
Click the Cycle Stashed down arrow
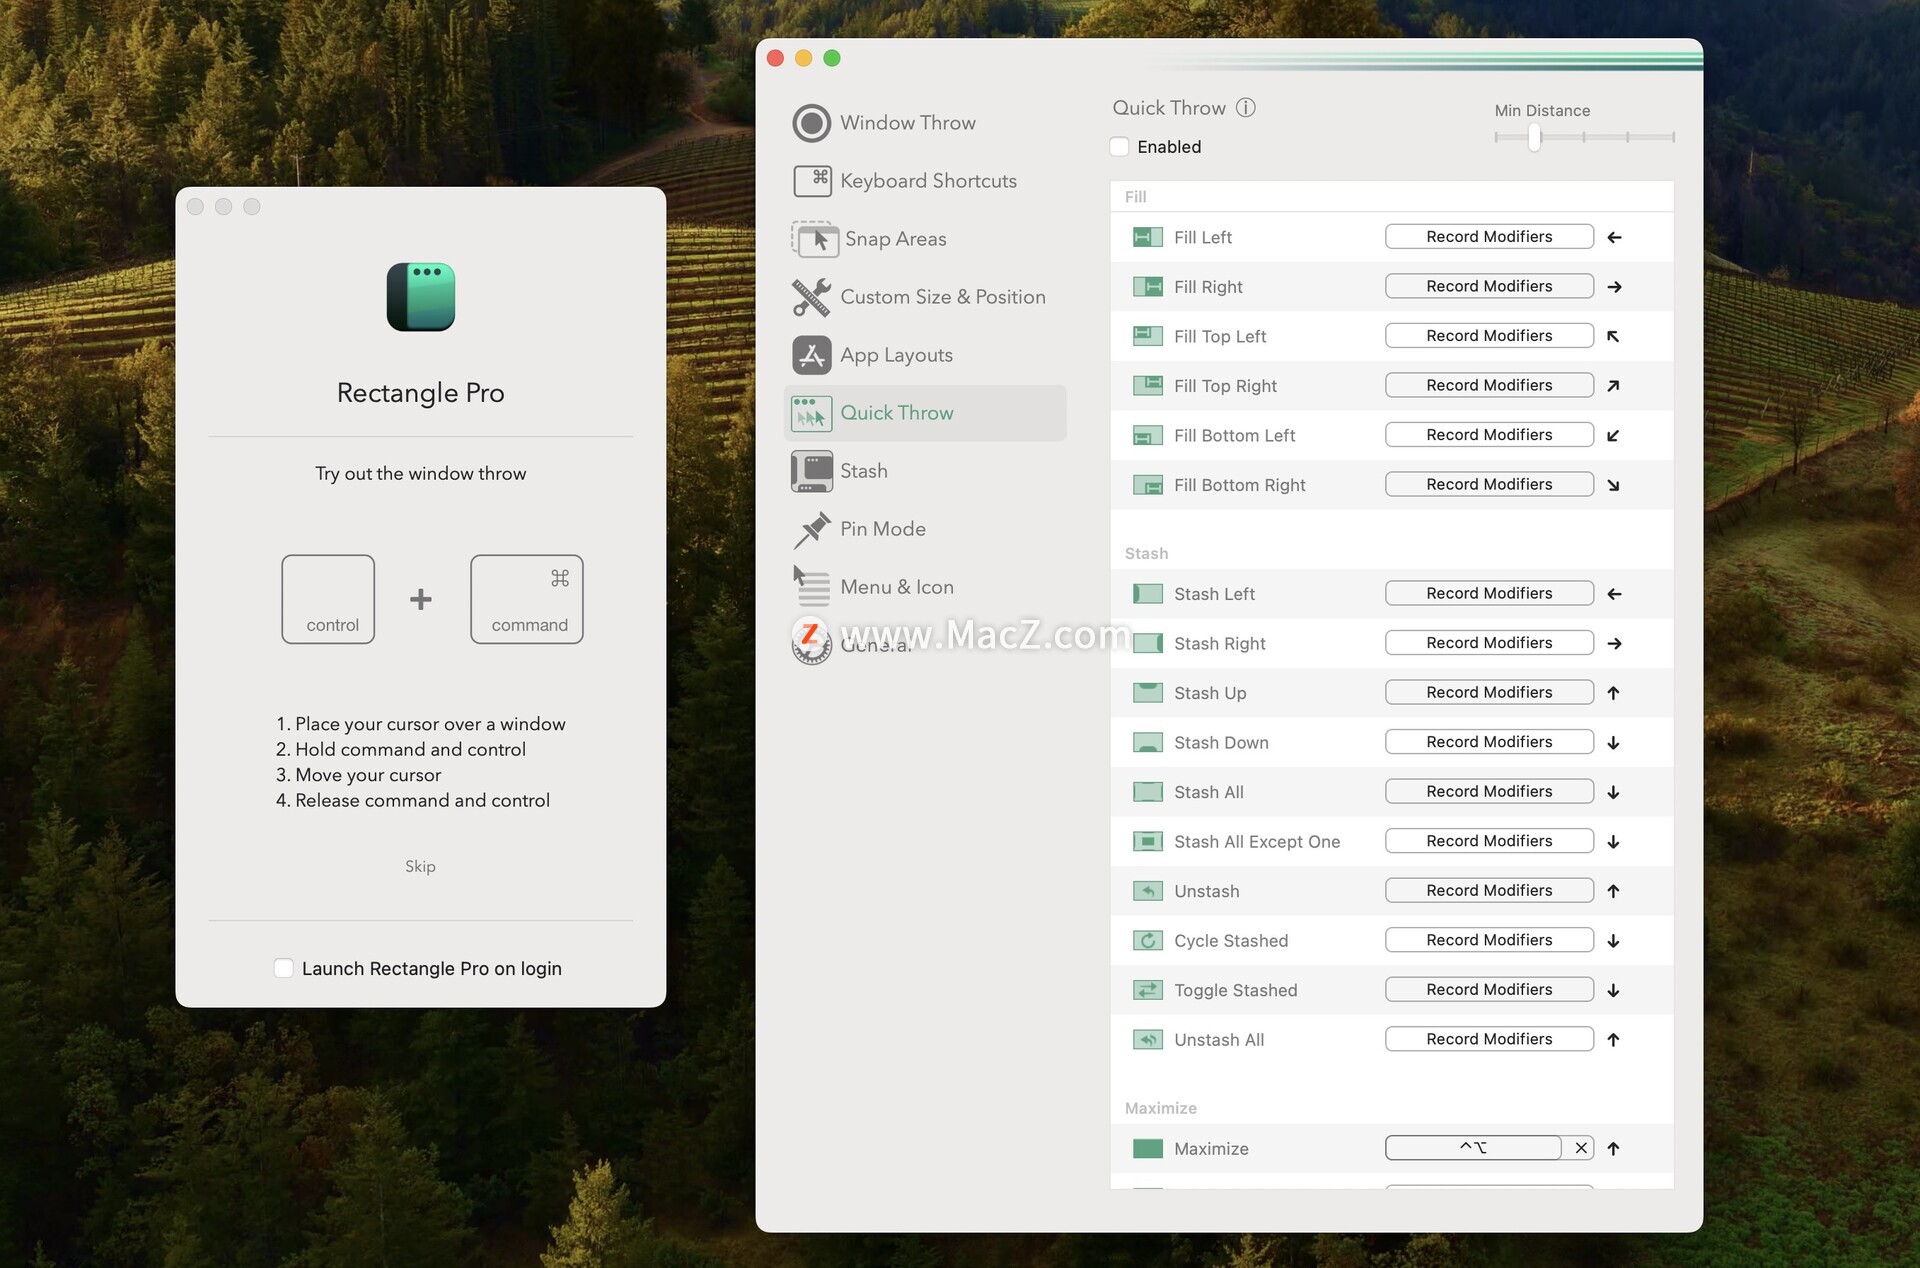1613,941
